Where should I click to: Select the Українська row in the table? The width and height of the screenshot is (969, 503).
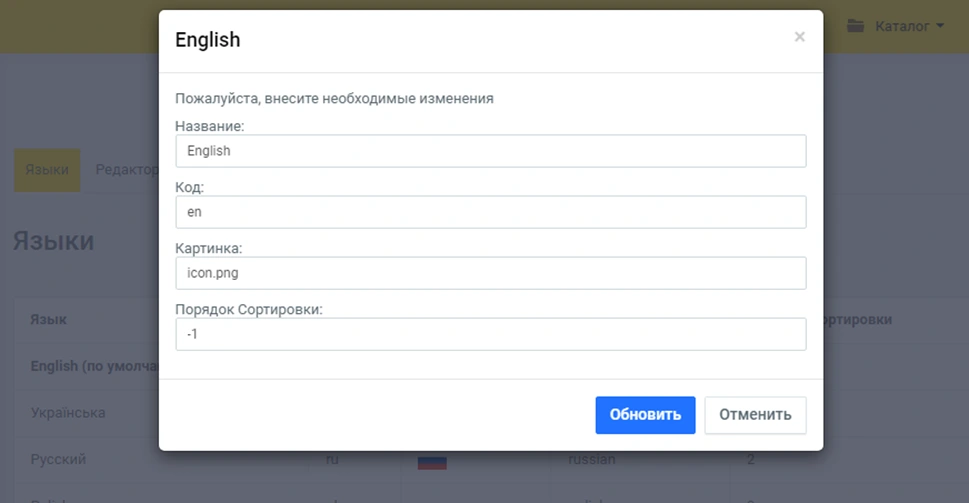click(68, 412)
